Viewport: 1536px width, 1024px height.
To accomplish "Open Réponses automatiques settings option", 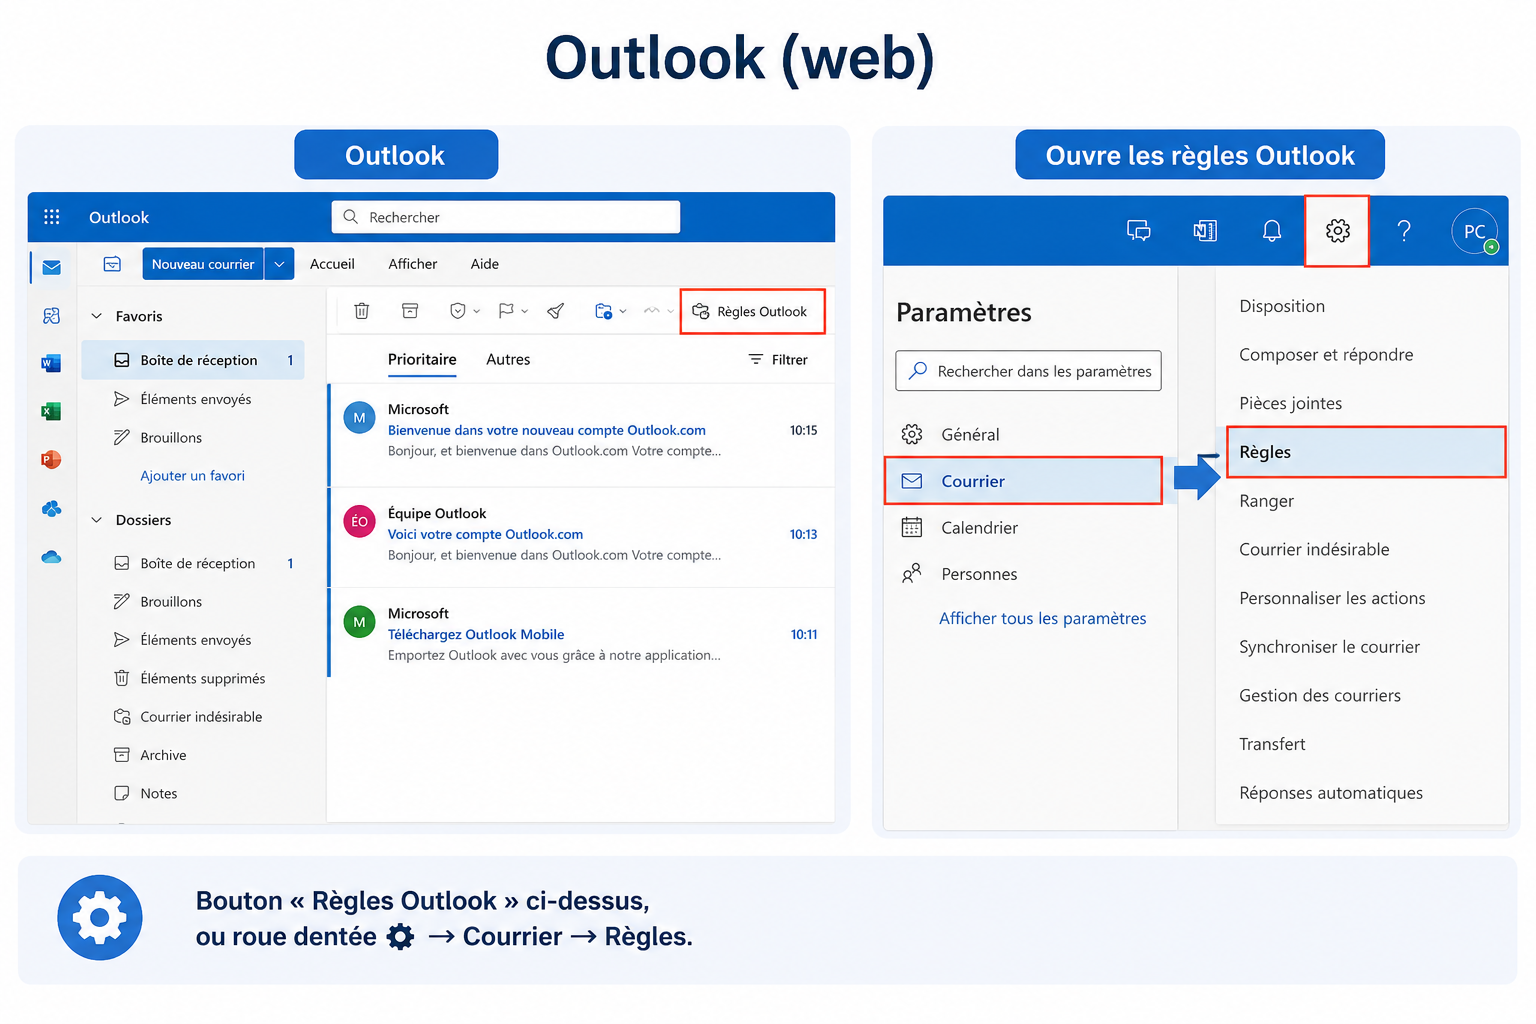I will pyautogui.click(x=1331, y=793).
